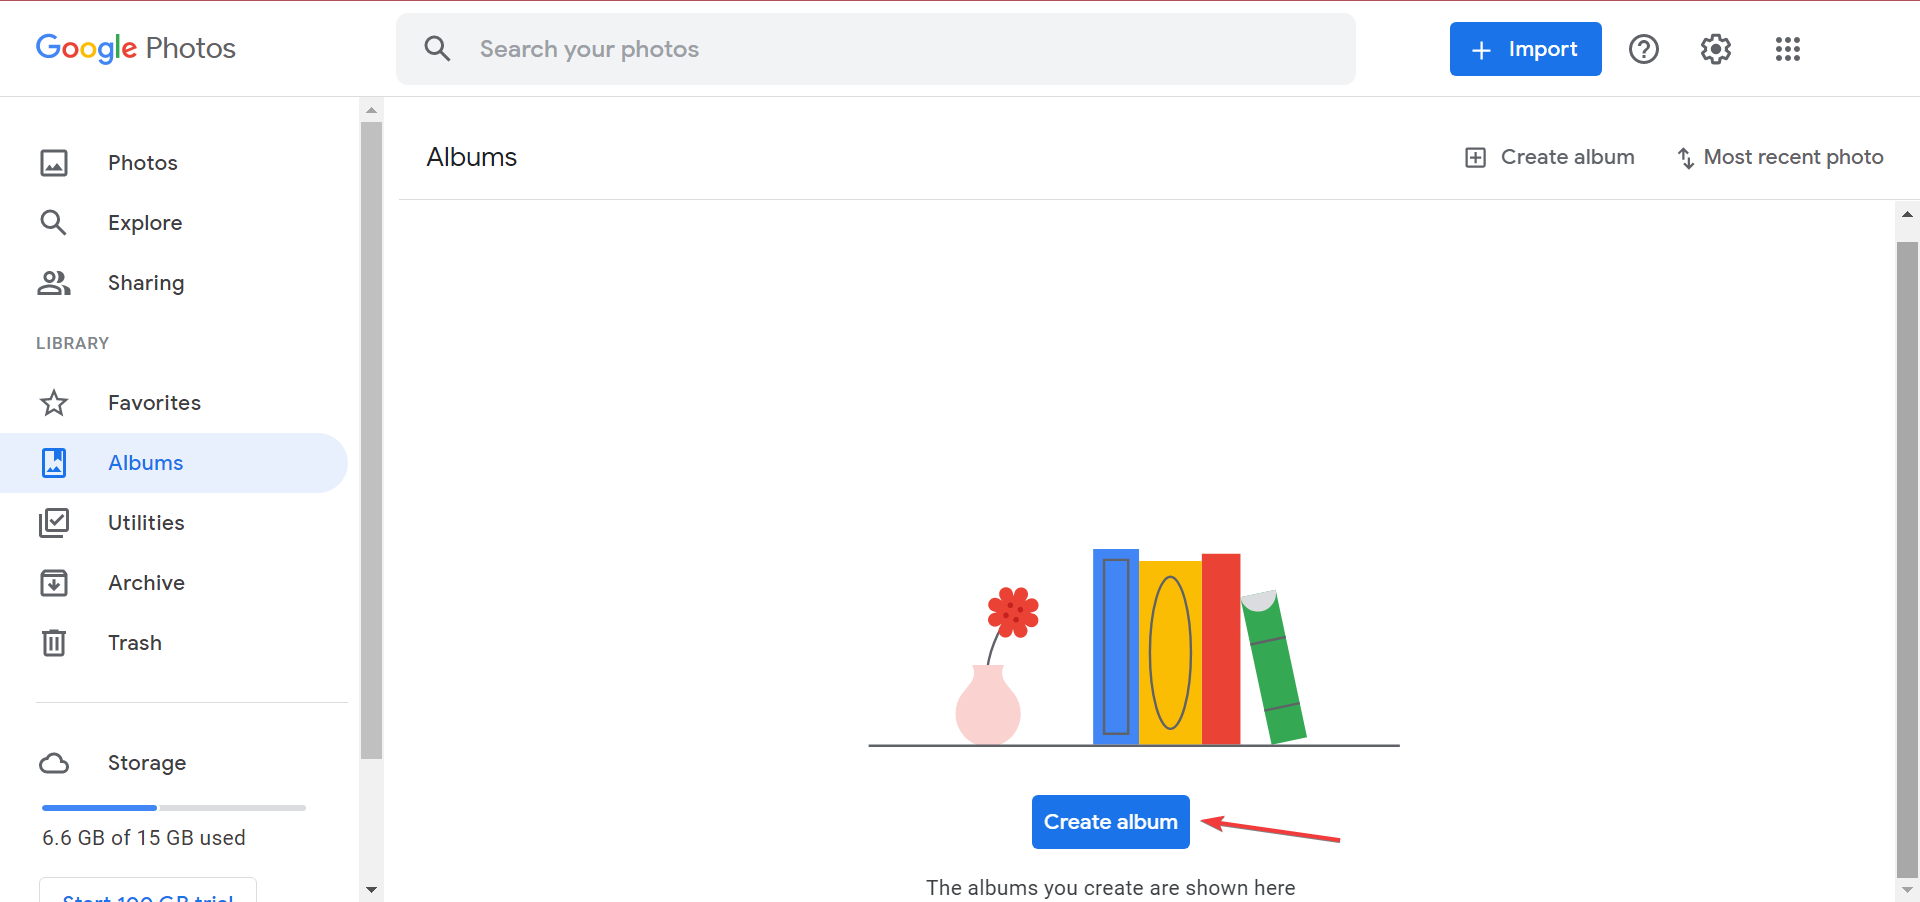The height and width of the screenshot is (902, 1920).
Task: Click the Favorites star icon
Action: (x=54, y=403)
